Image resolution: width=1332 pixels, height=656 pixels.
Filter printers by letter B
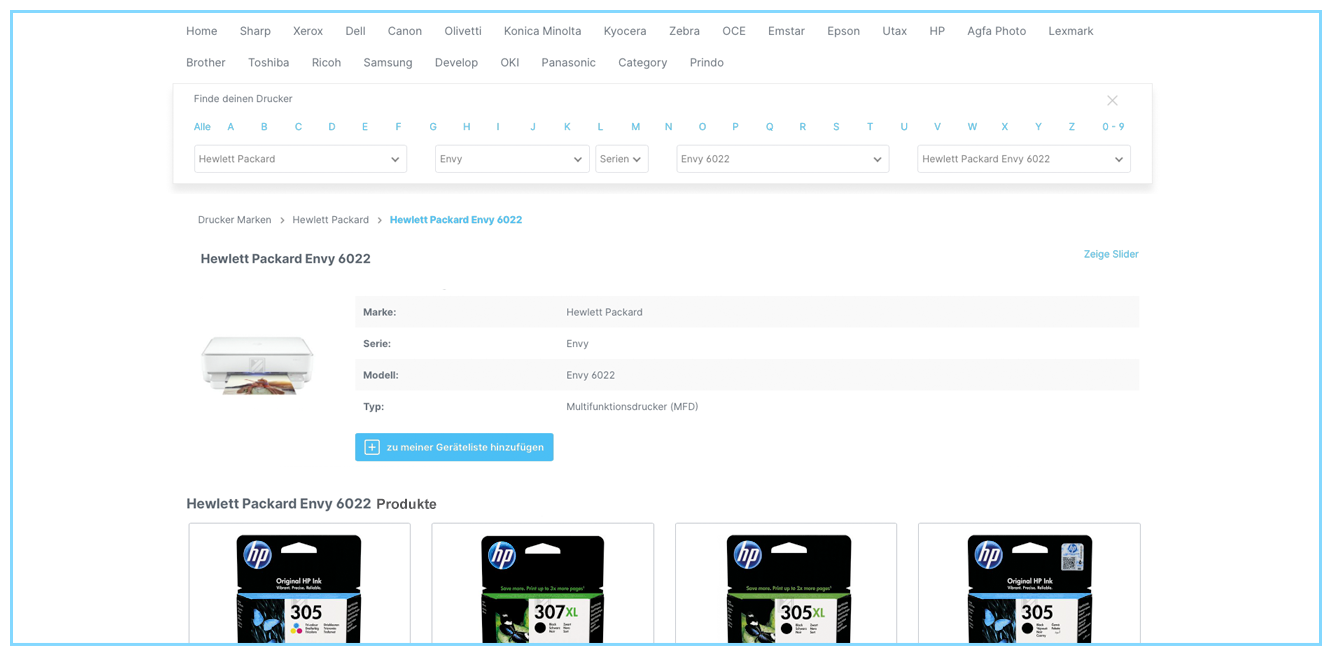[x=264, y=127]
